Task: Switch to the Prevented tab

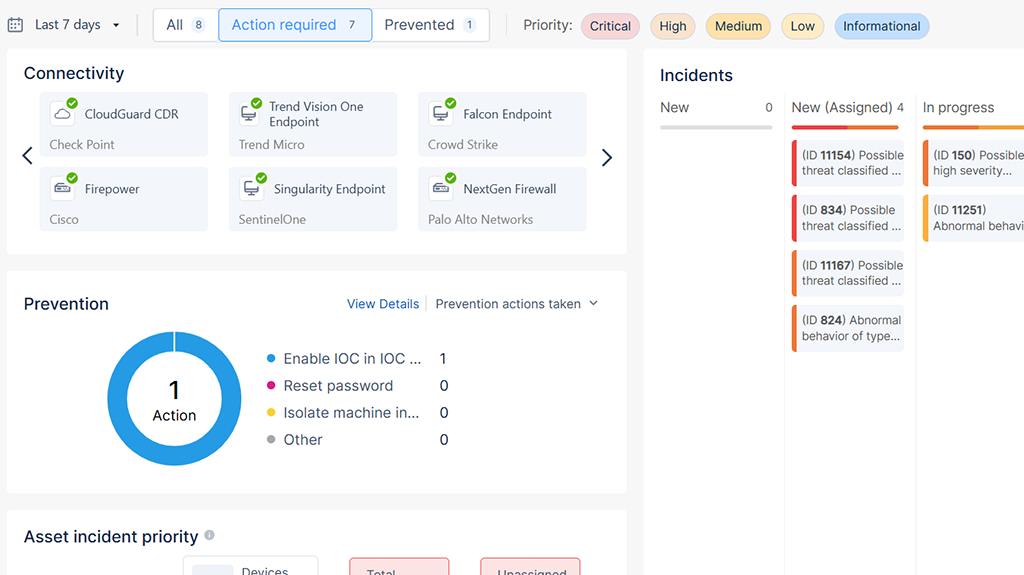Action: [x=430, y=25]
